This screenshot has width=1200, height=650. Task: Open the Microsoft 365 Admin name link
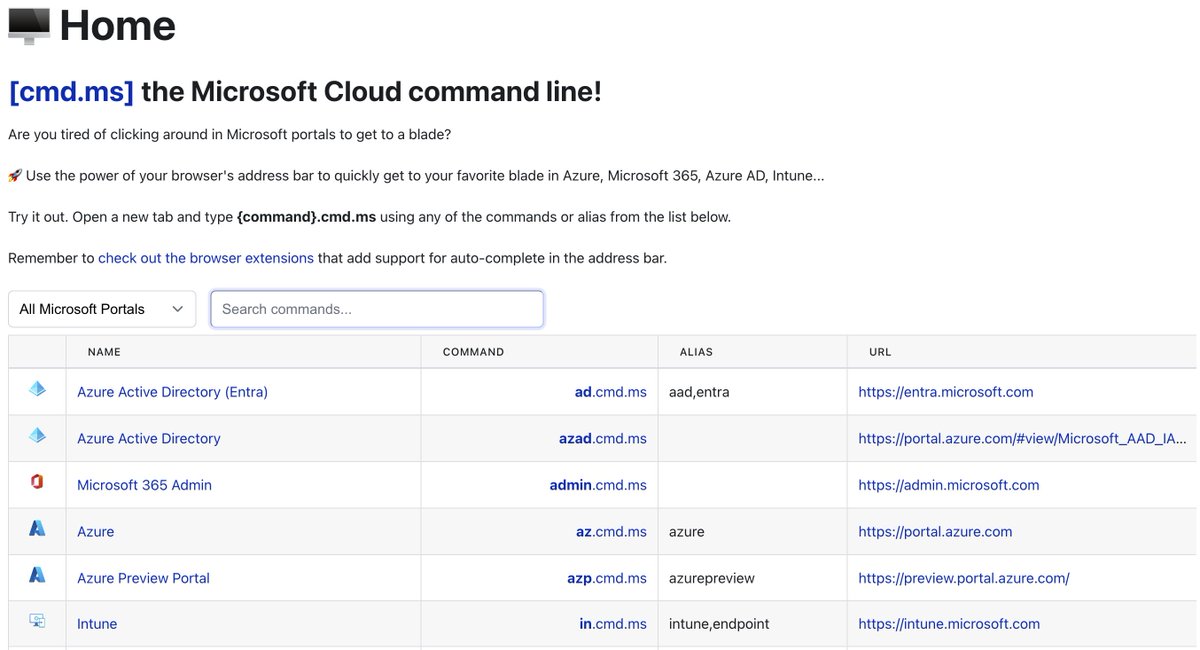coord(144,485)
